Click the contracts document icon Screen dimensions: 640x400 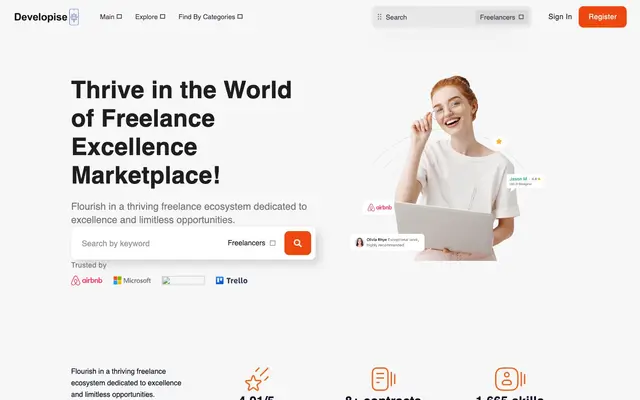(x=383, y=379)
